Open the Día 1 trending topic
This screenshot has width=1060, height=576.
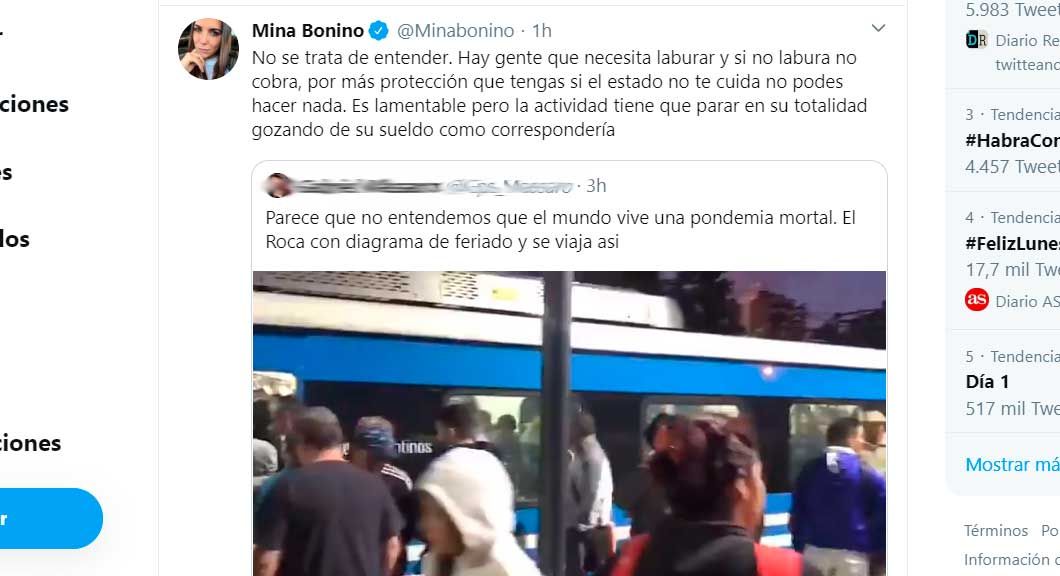point(987,382)
